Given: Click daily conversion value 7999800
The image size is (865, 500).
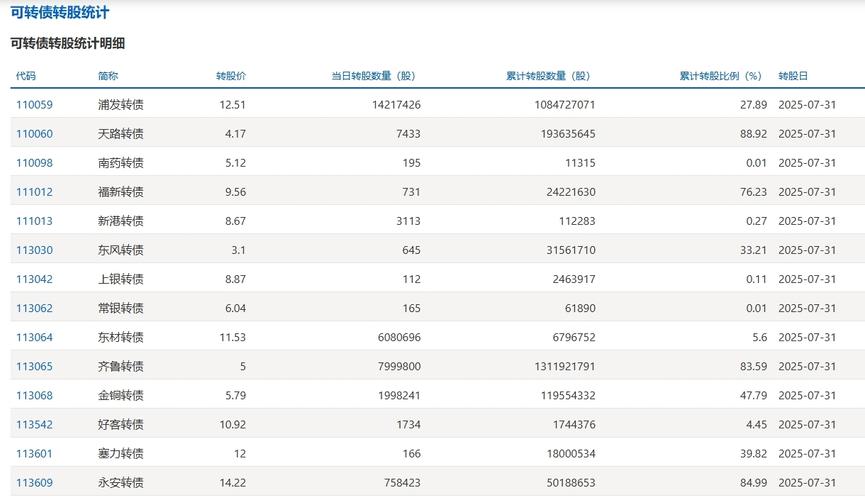Looking at the screenshot, I should click(x=399, y=366).
